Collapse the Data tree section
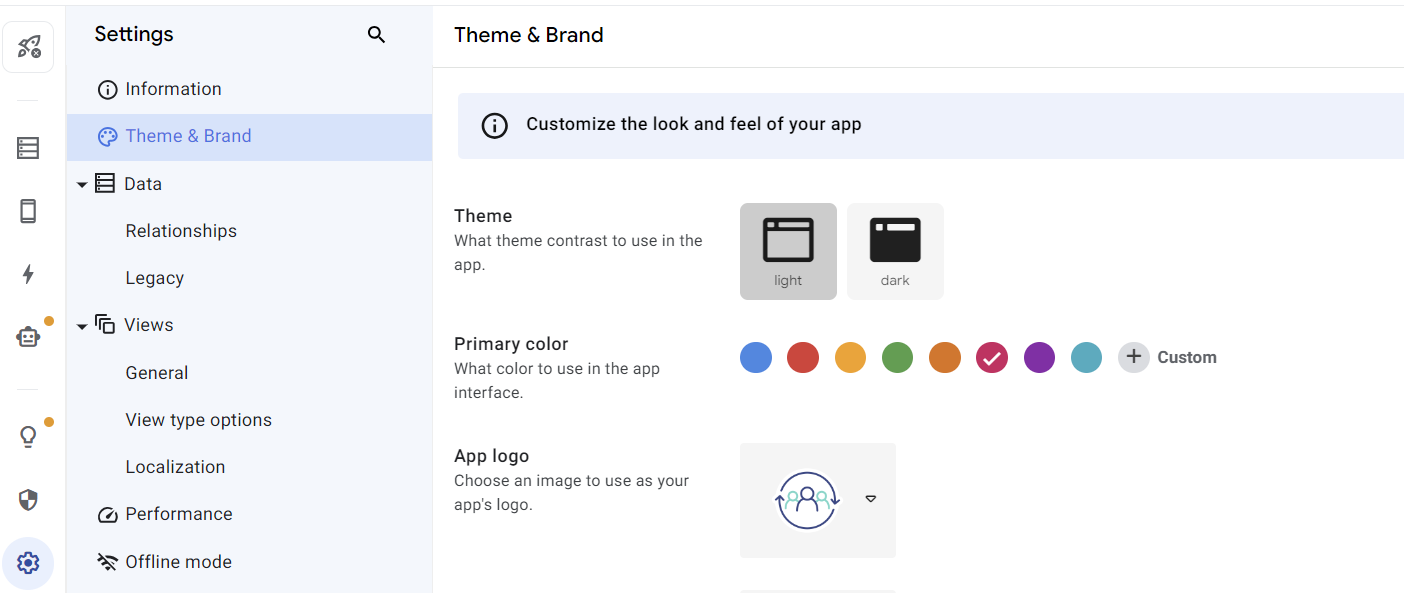 (82, 185)
